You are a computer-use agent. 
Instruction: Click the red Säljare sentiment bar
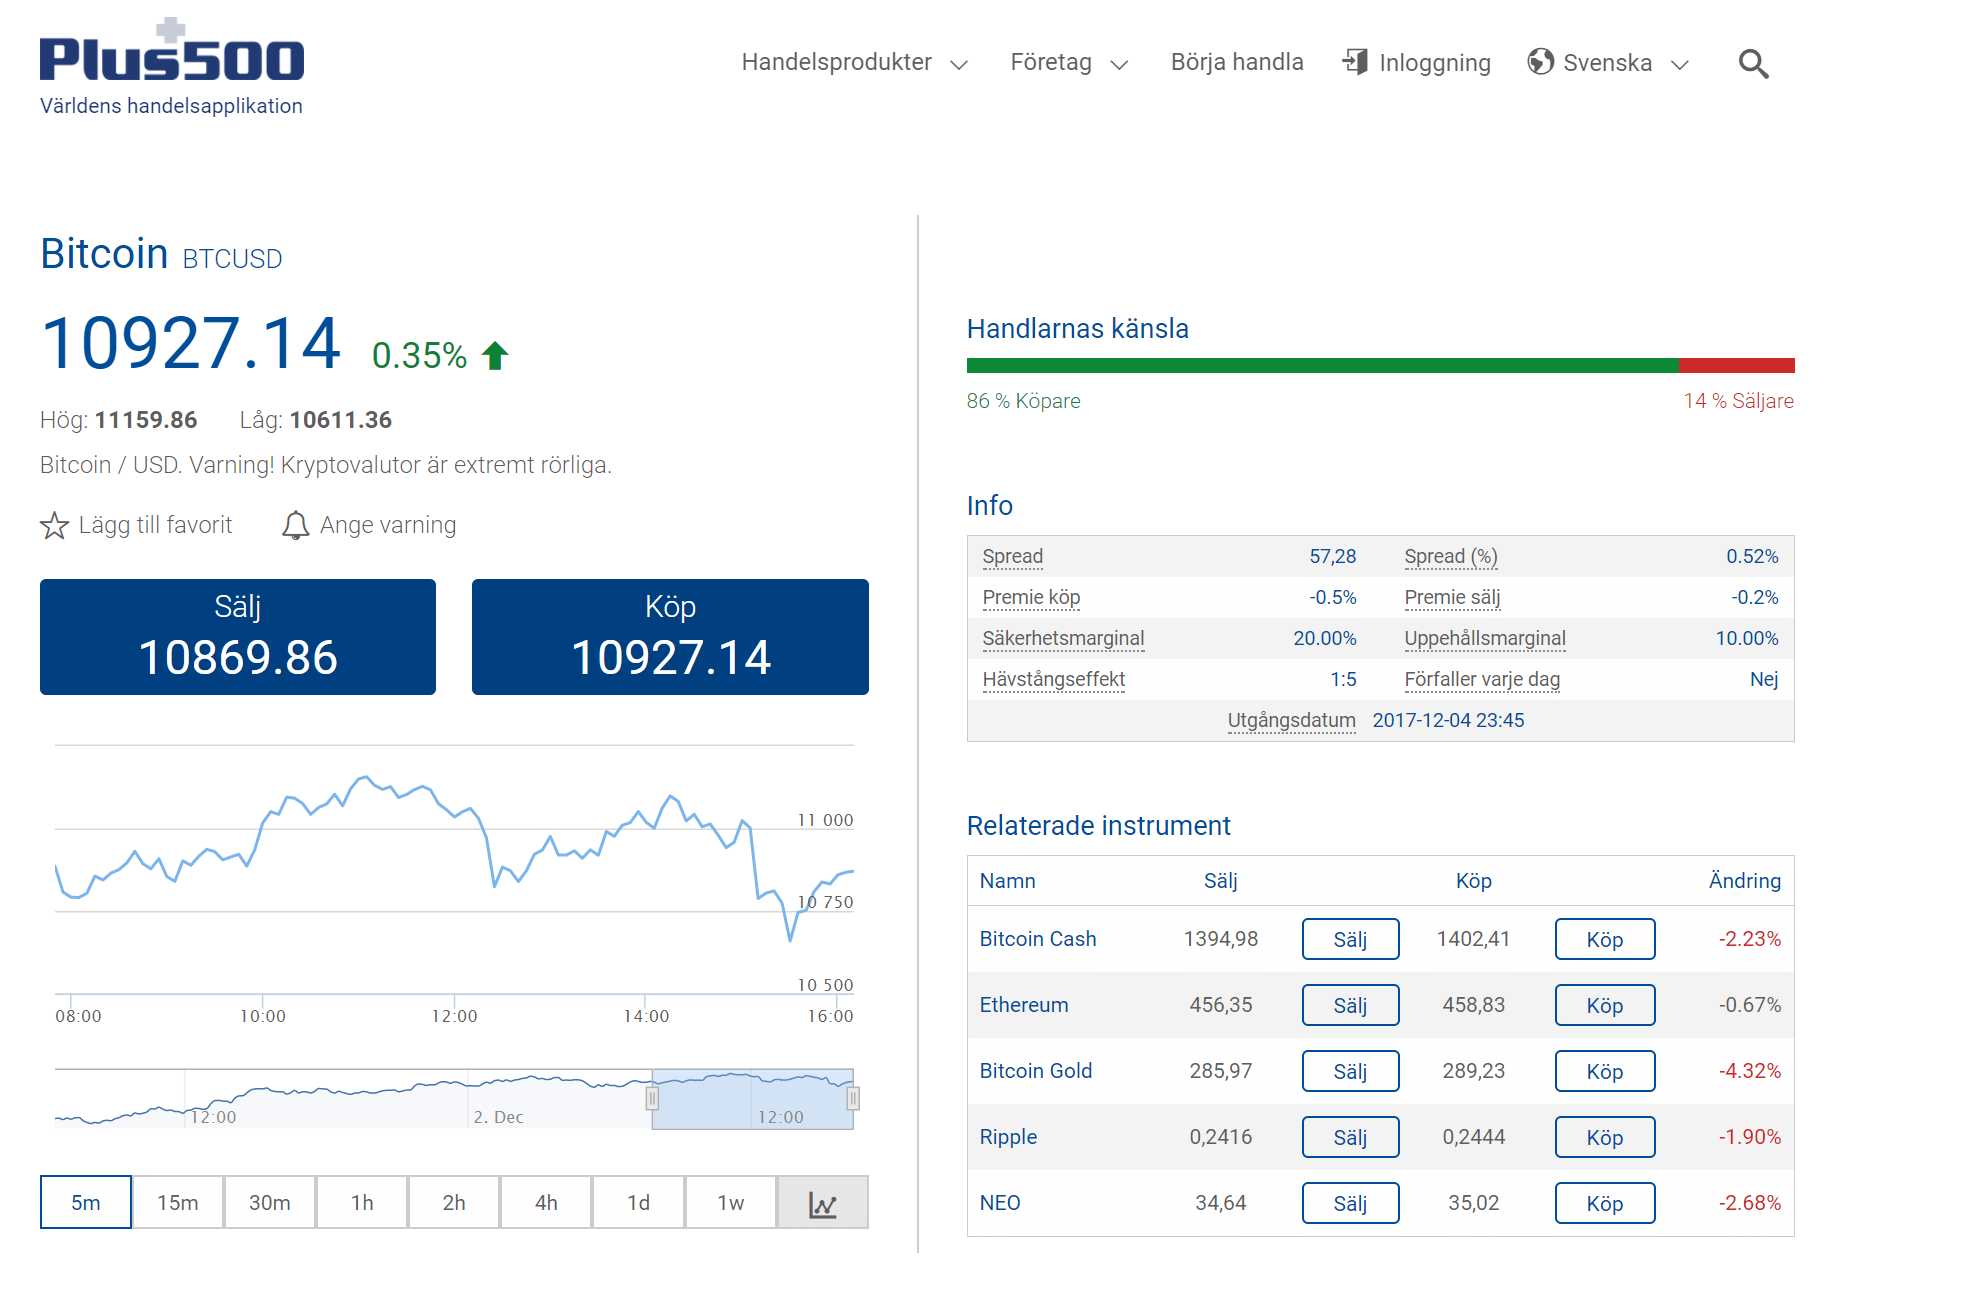click(1737, 366)
